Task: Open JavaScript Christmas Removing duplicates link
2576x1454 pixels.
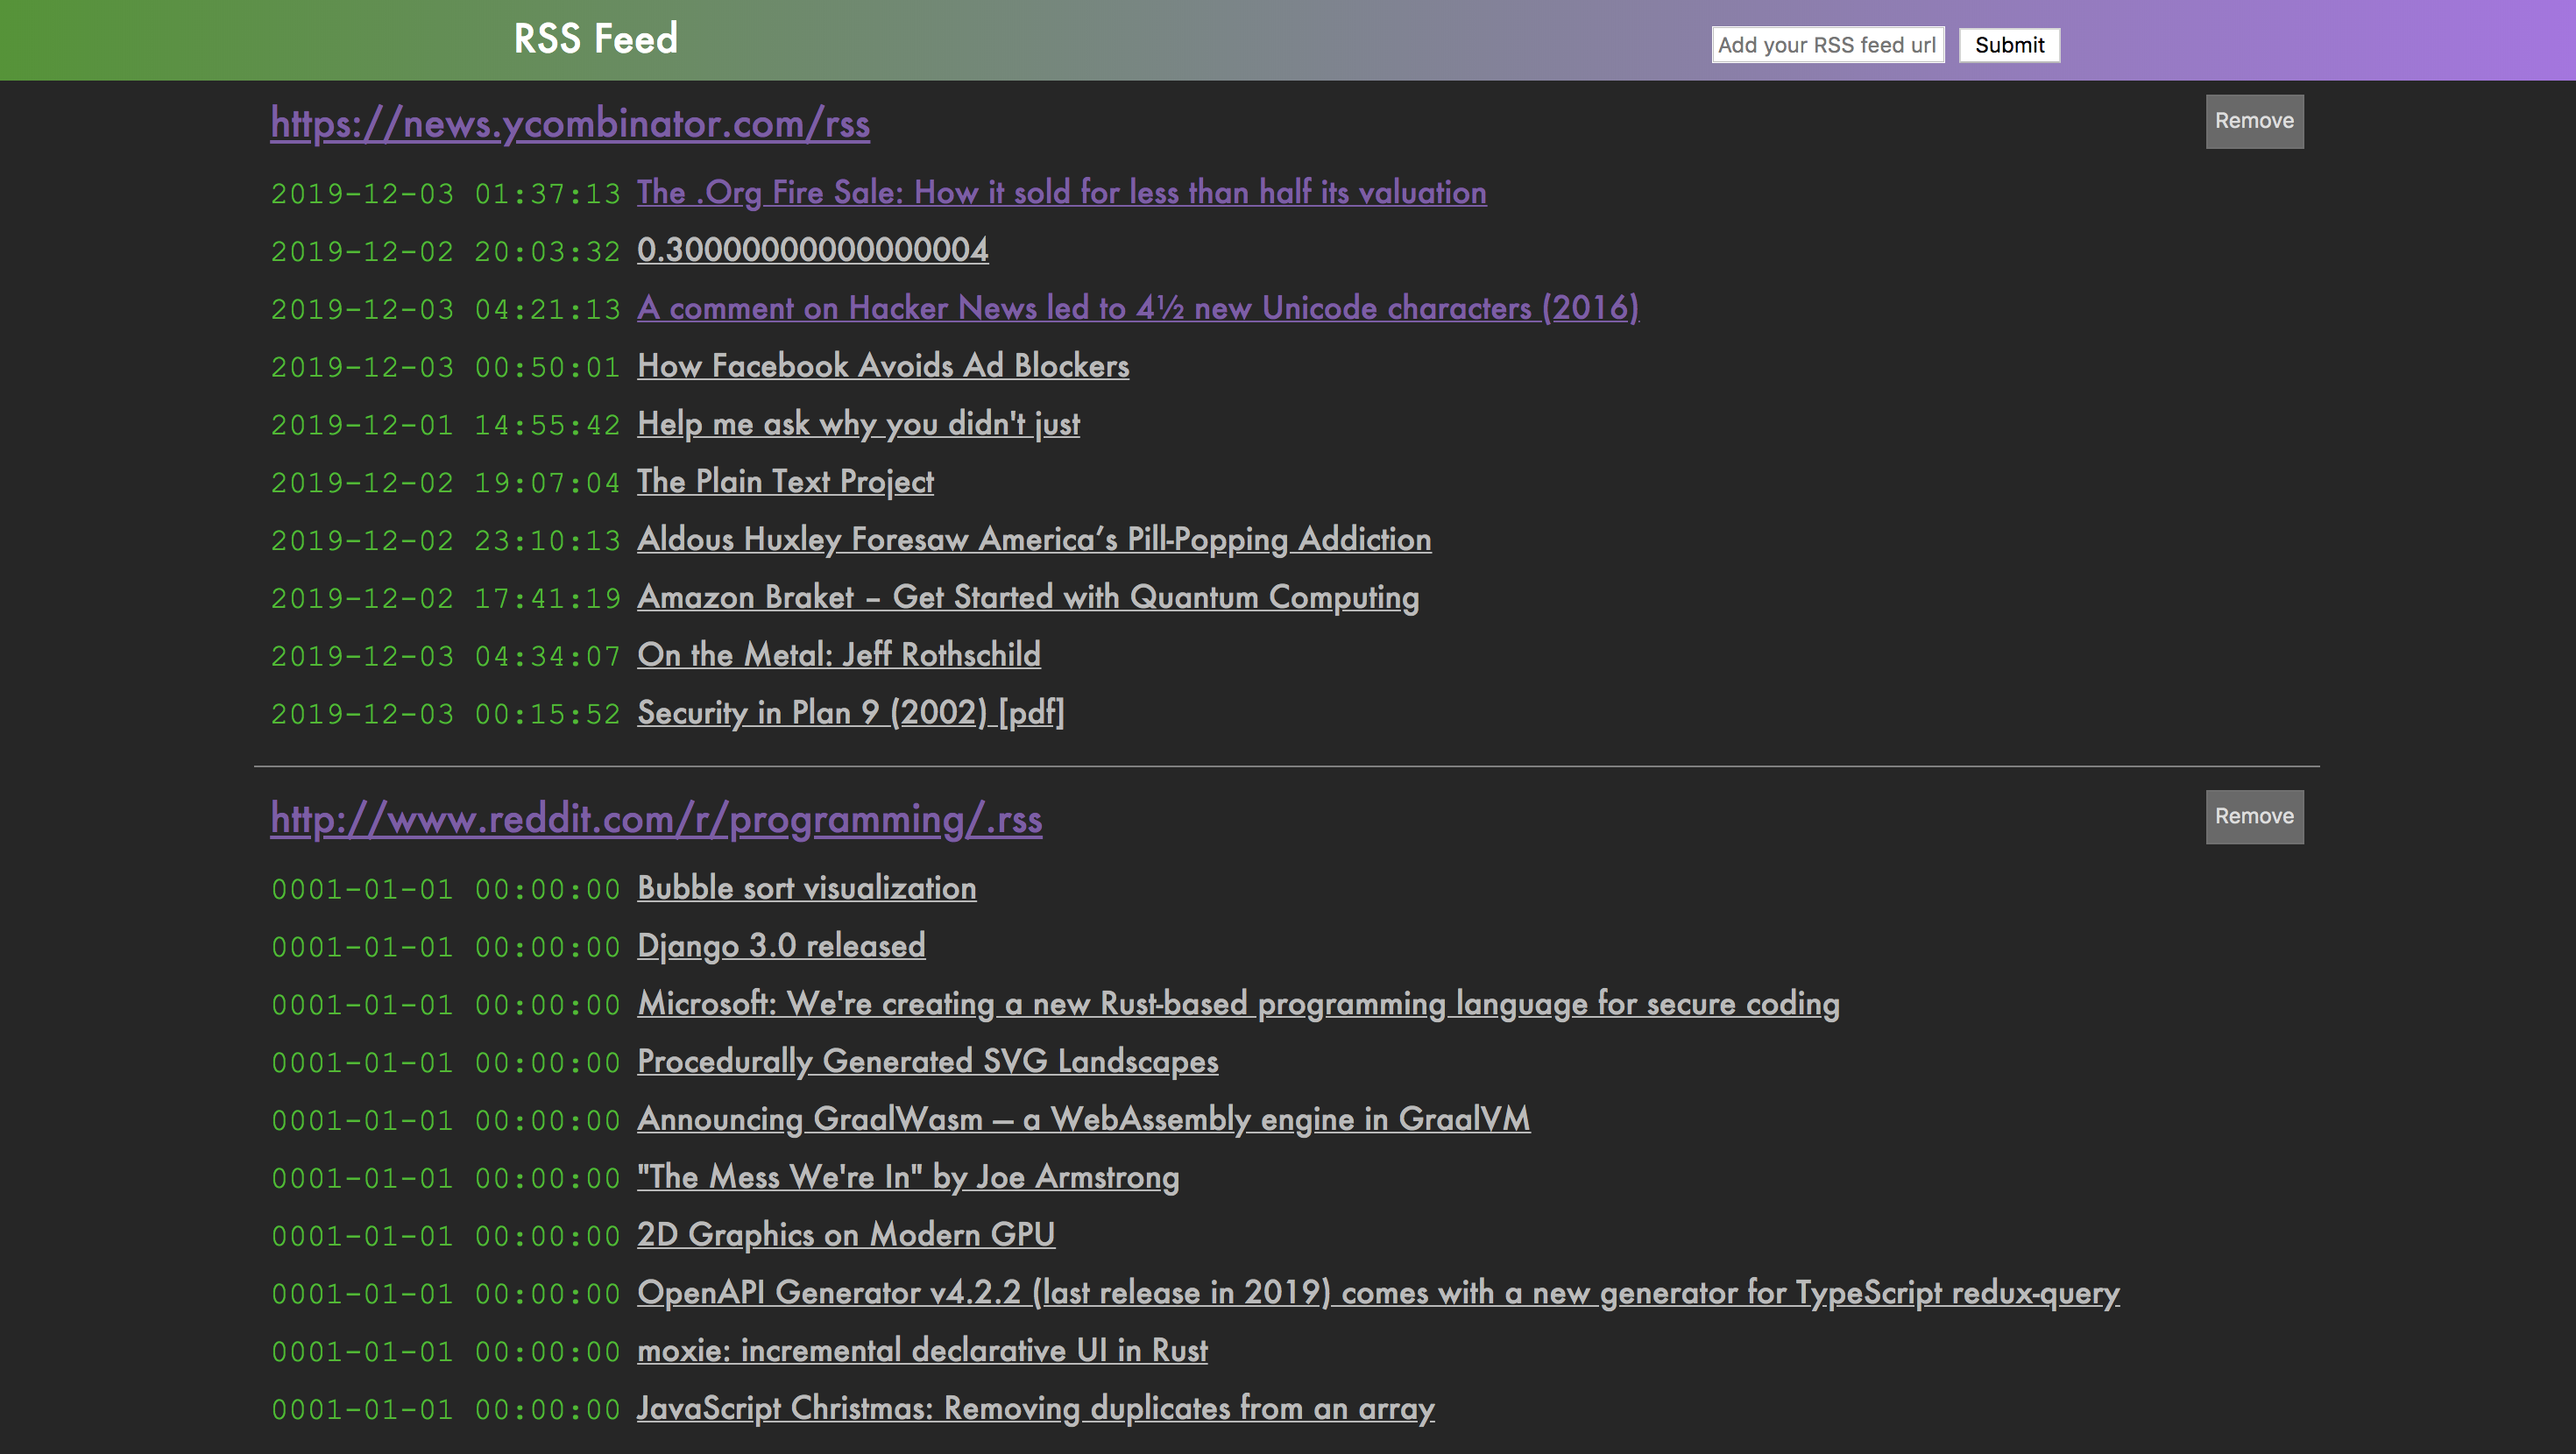Action: [x=1035, y=1409]
